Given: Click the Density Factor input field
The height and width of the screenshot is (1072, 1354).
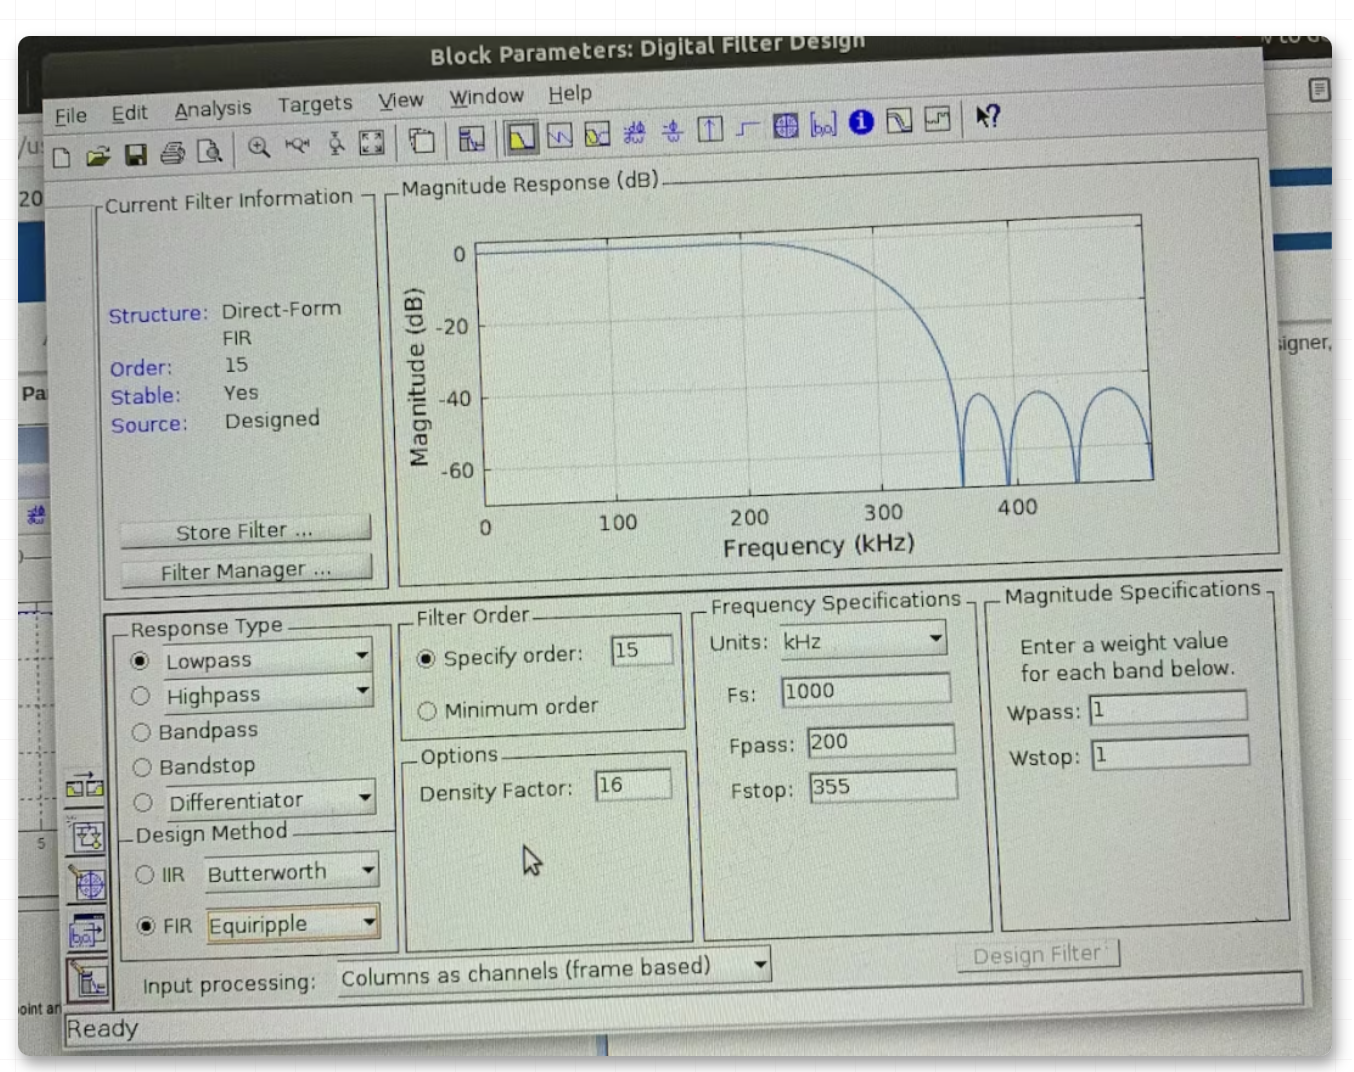Looking at the screenshot, I should [x=633, y=785].
